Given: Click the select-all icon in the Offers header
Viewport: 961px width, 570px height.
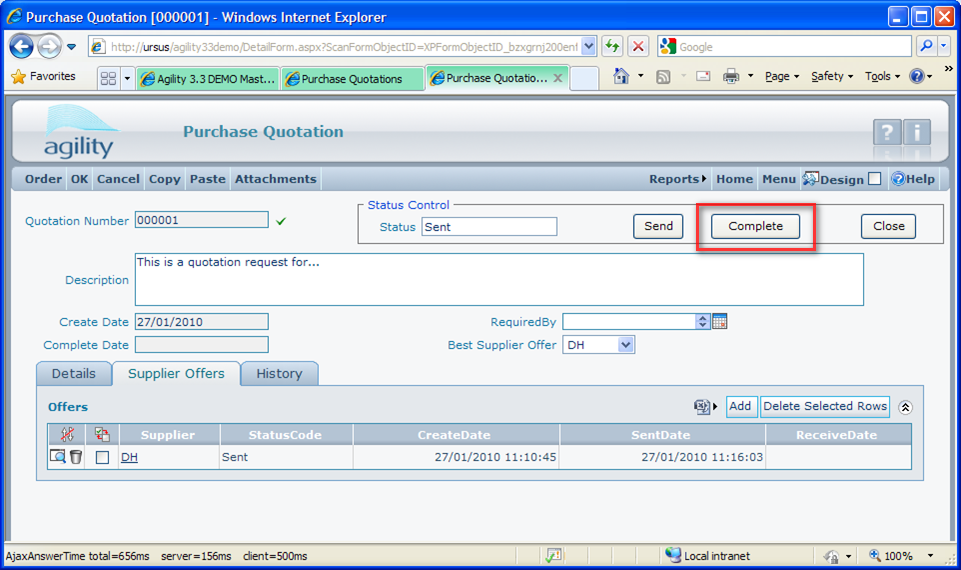Looking at the screenshot, I should pos(102,434).
